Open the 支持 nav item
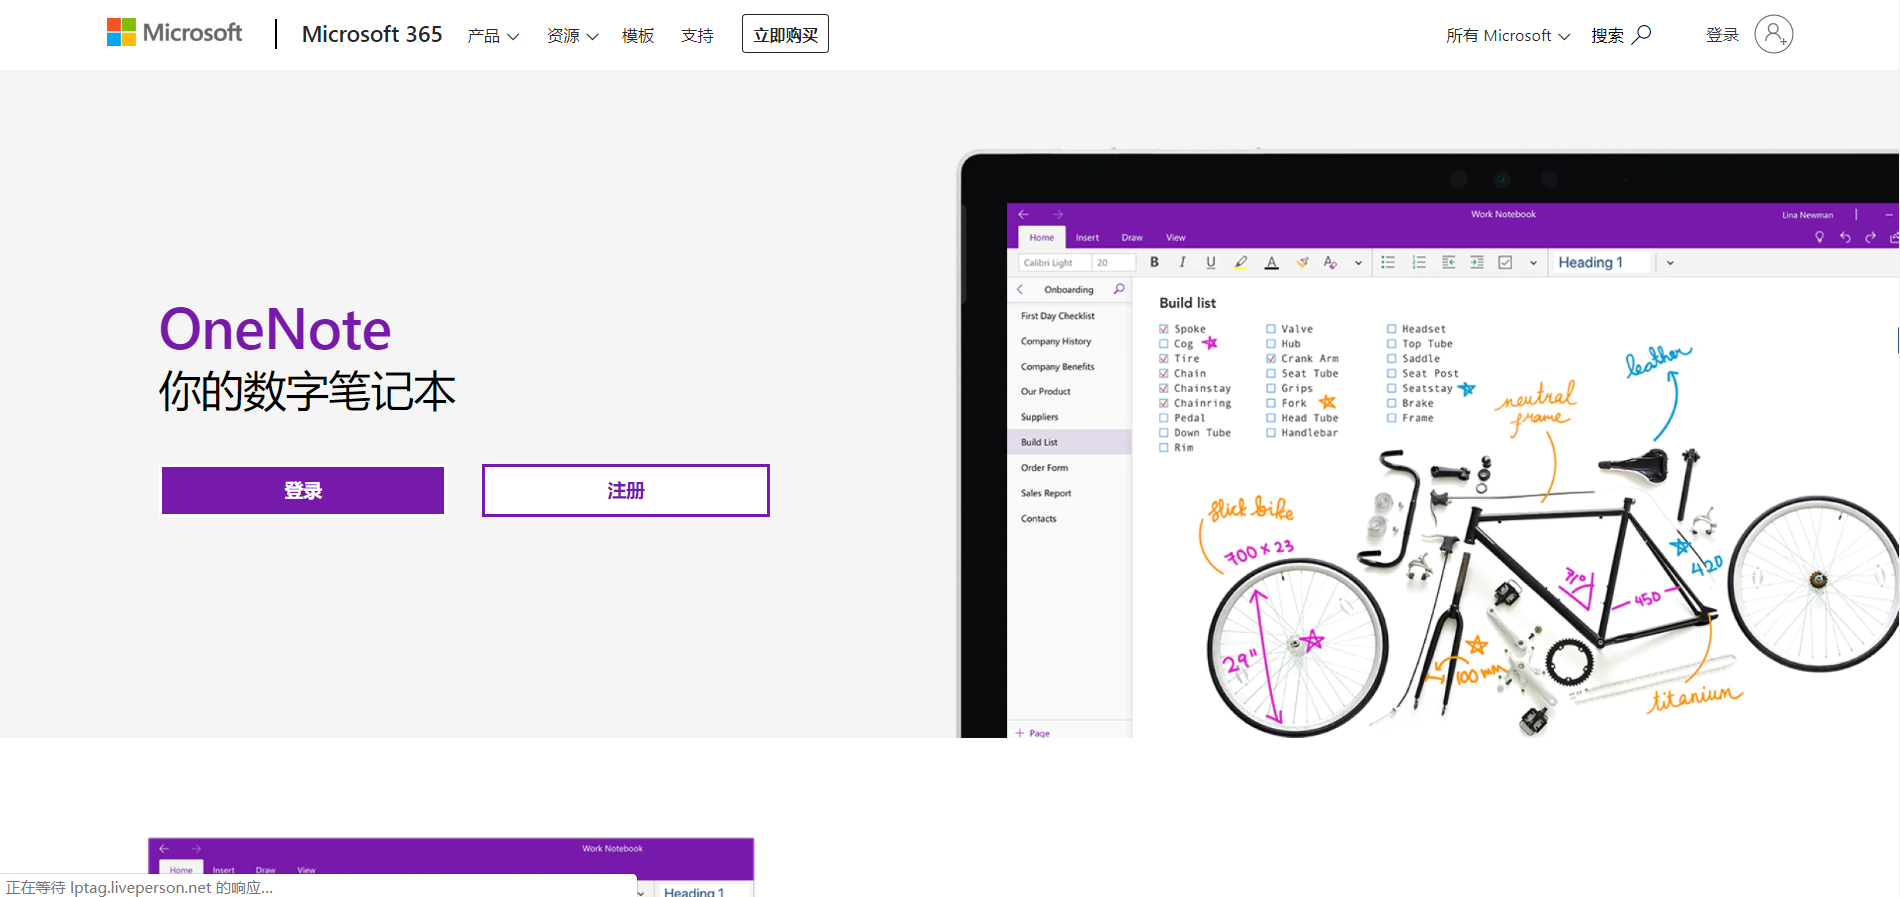1900x897 pixels. coord(697,36)
